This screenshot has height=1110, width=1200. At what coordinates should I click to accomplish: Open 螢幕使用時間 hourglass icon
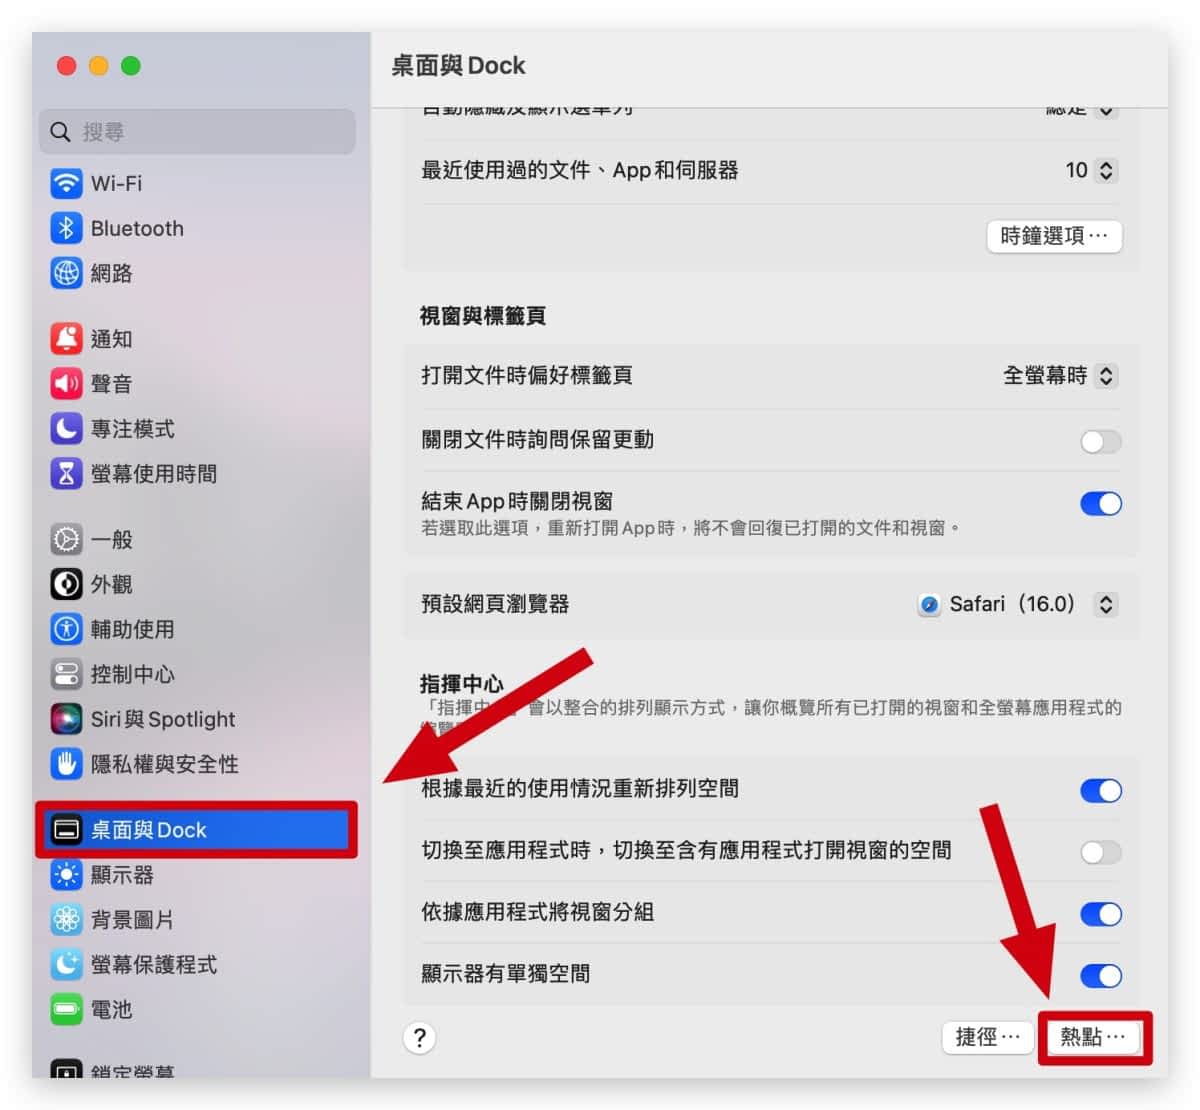pyautogui.click(x=66, y=474)
